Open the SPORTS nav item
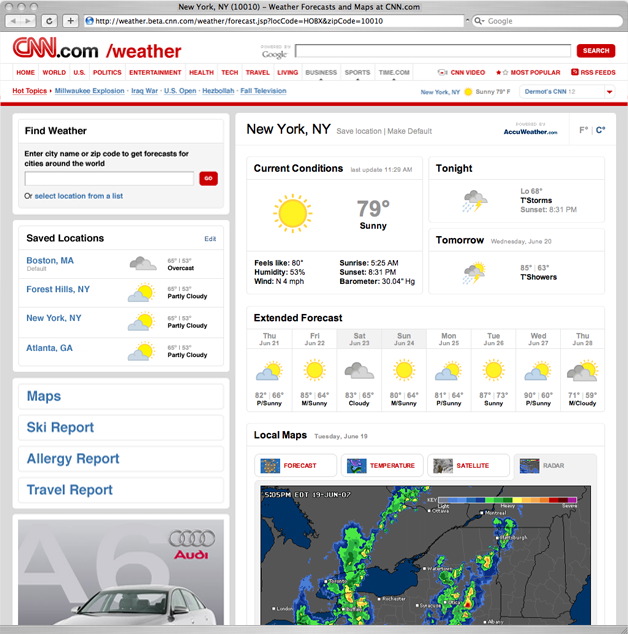 [x=357, y=72]
